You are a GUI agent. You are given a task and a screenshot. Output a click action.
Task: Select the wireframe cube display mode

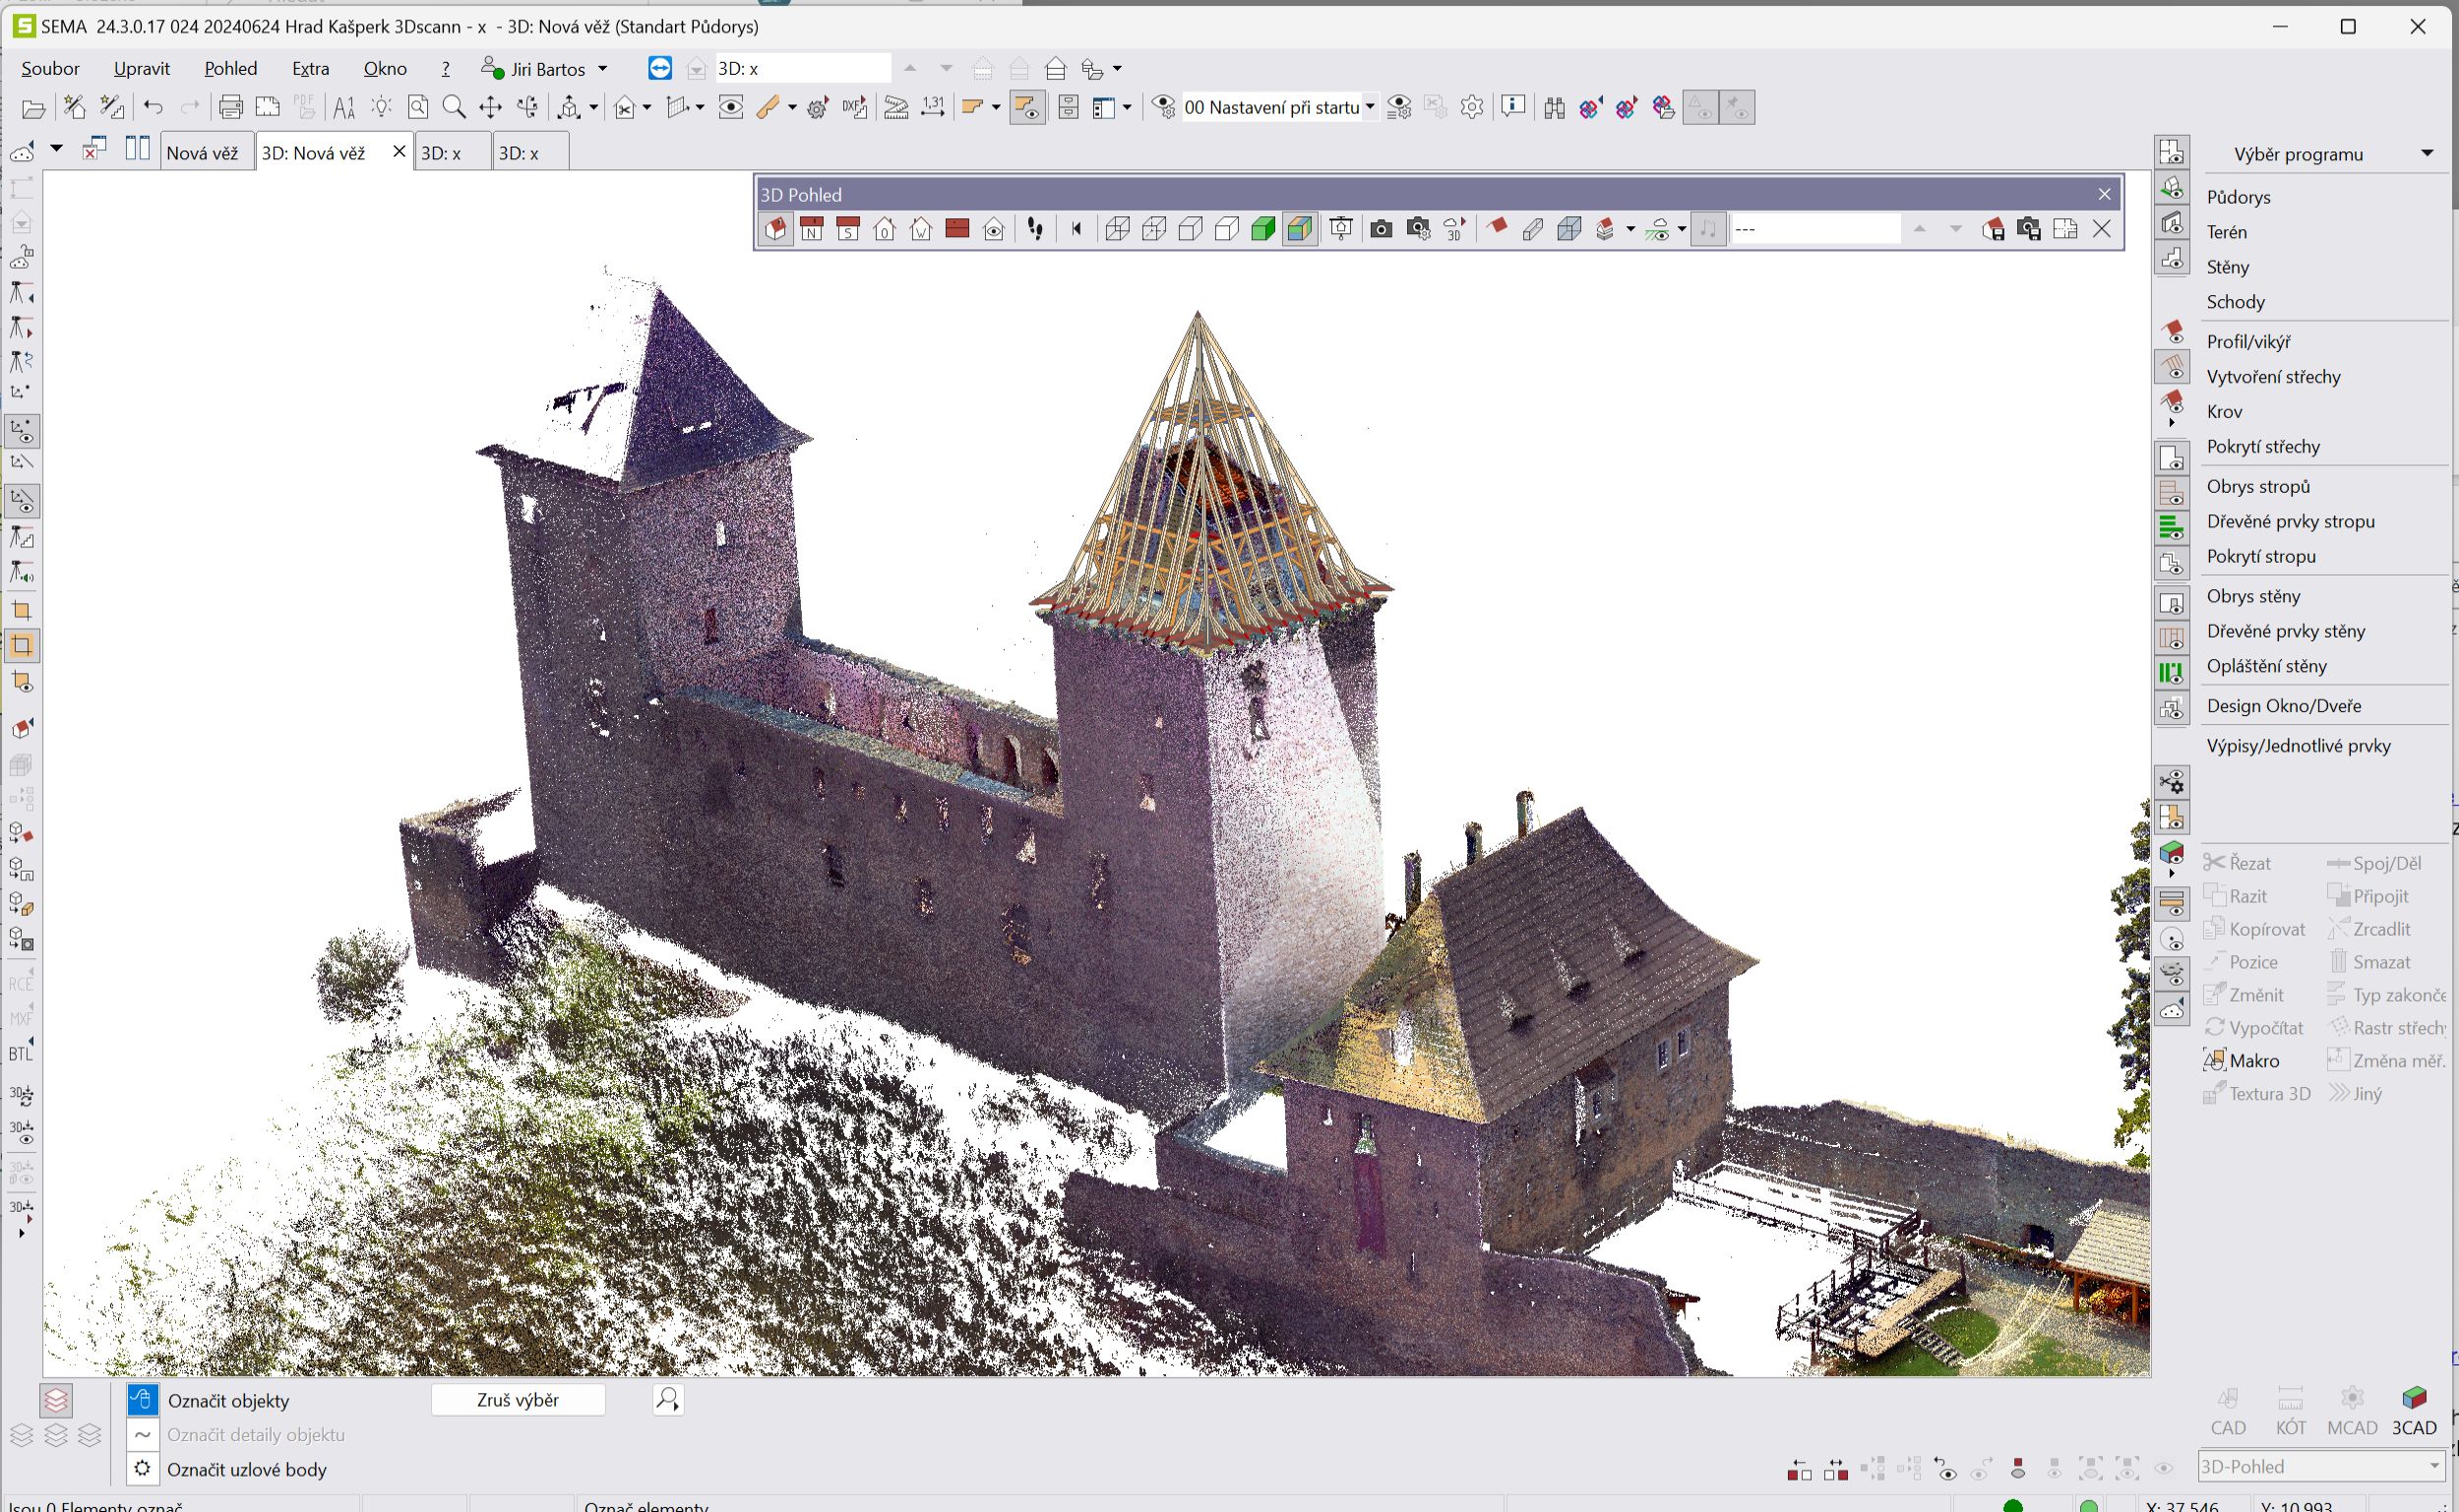pos(1118,230)
